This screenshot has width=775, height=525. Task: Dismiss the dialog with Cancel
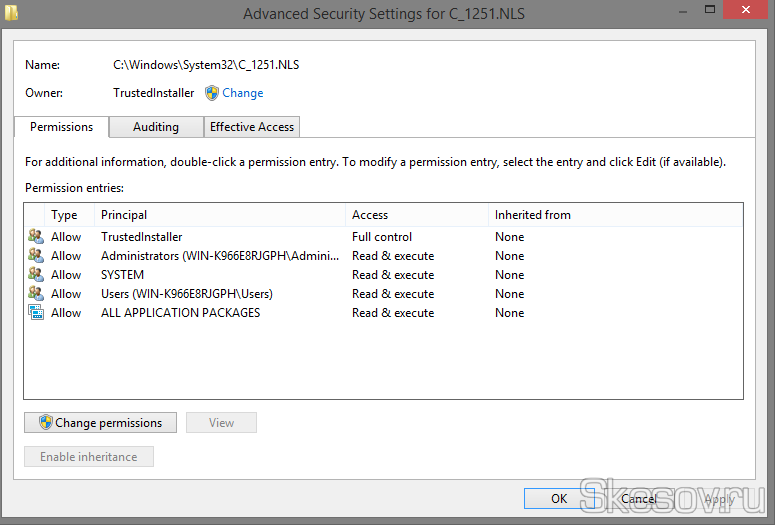(638, 498)
